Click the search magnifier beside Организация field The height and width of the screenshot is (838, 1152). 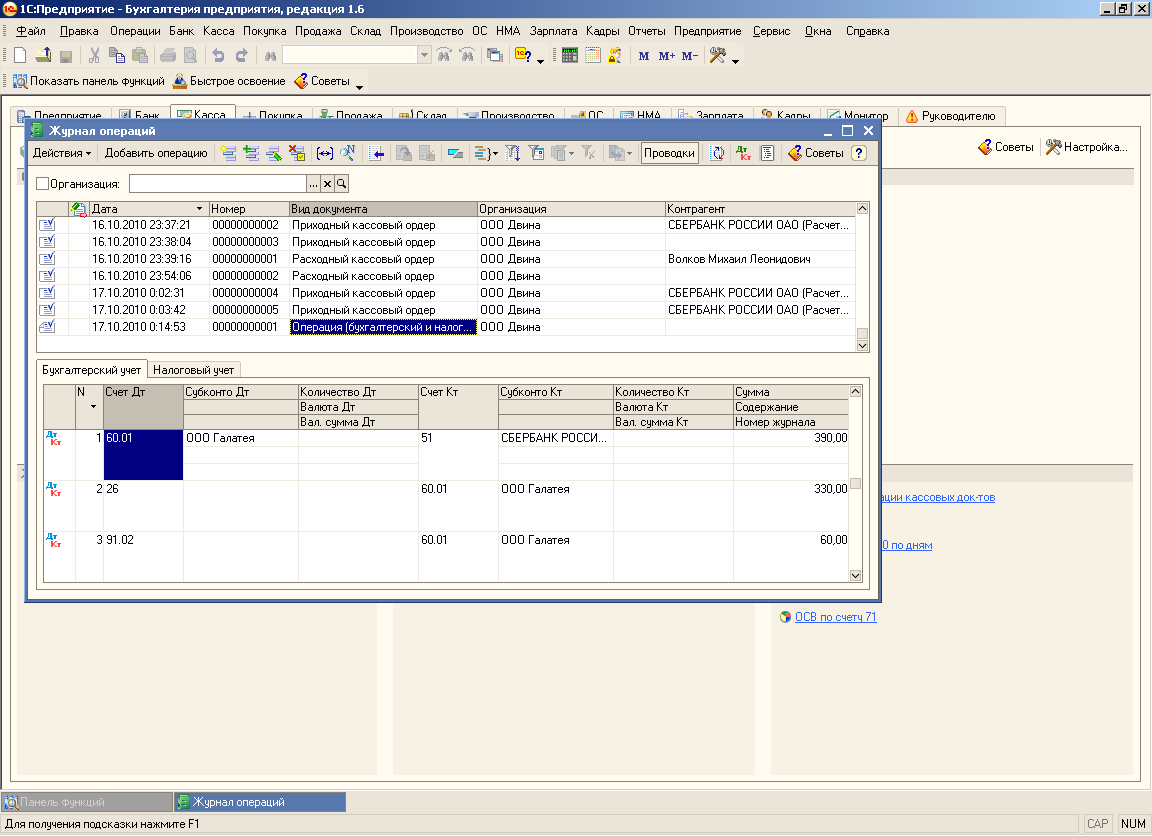(342, 184)
